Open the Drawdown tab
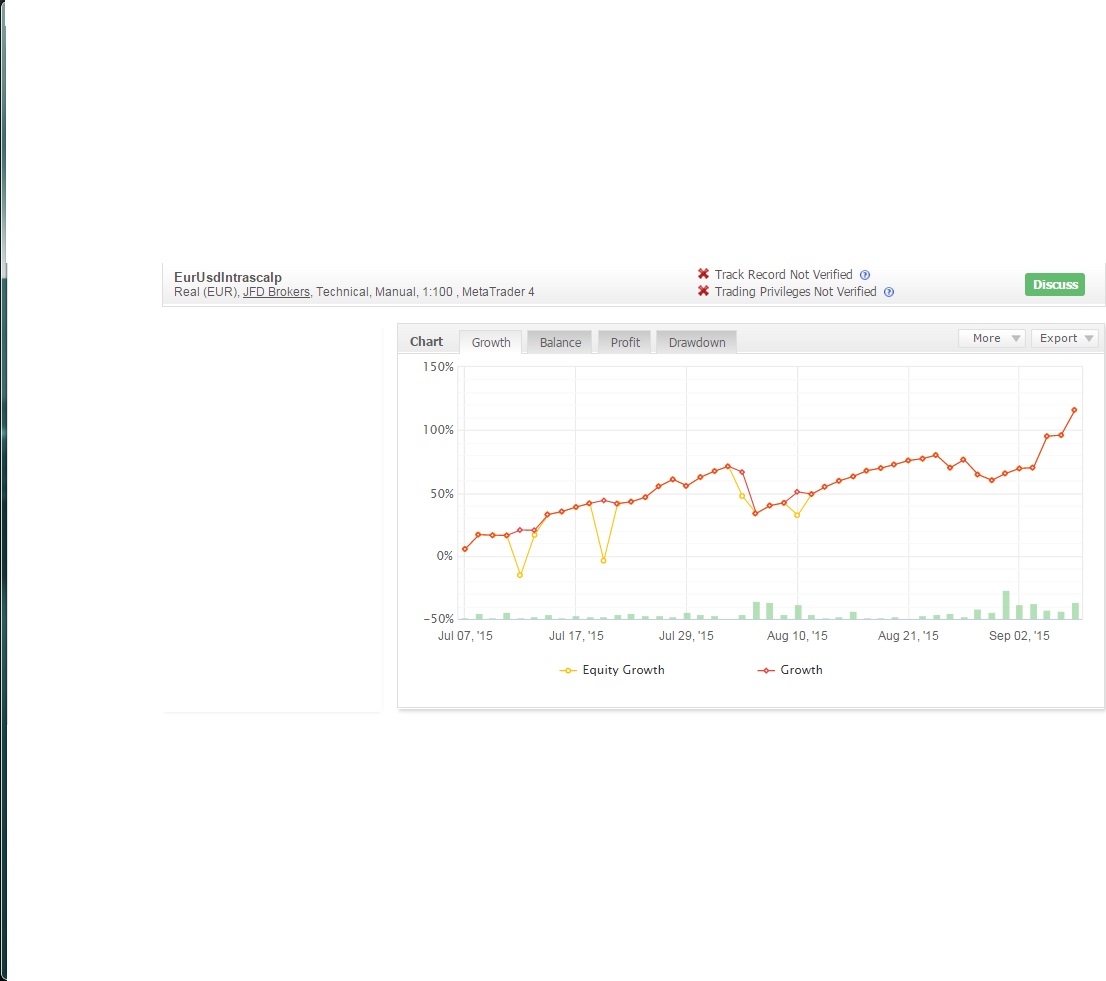1106x981 pixels. tap(697, 342)
